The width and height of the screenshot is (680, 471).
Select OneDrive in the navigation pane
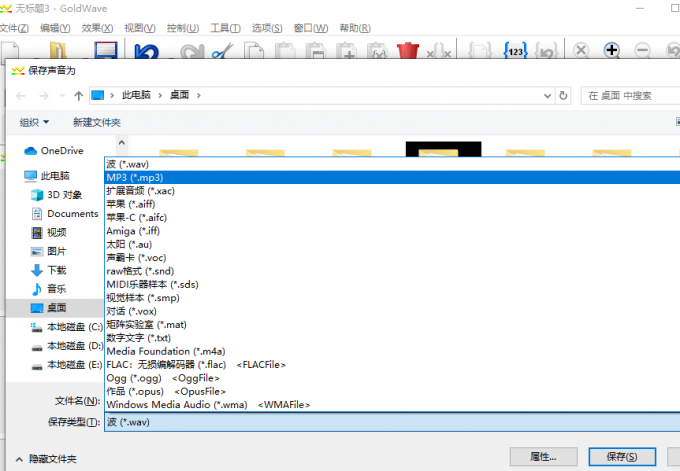coord(54,151)
